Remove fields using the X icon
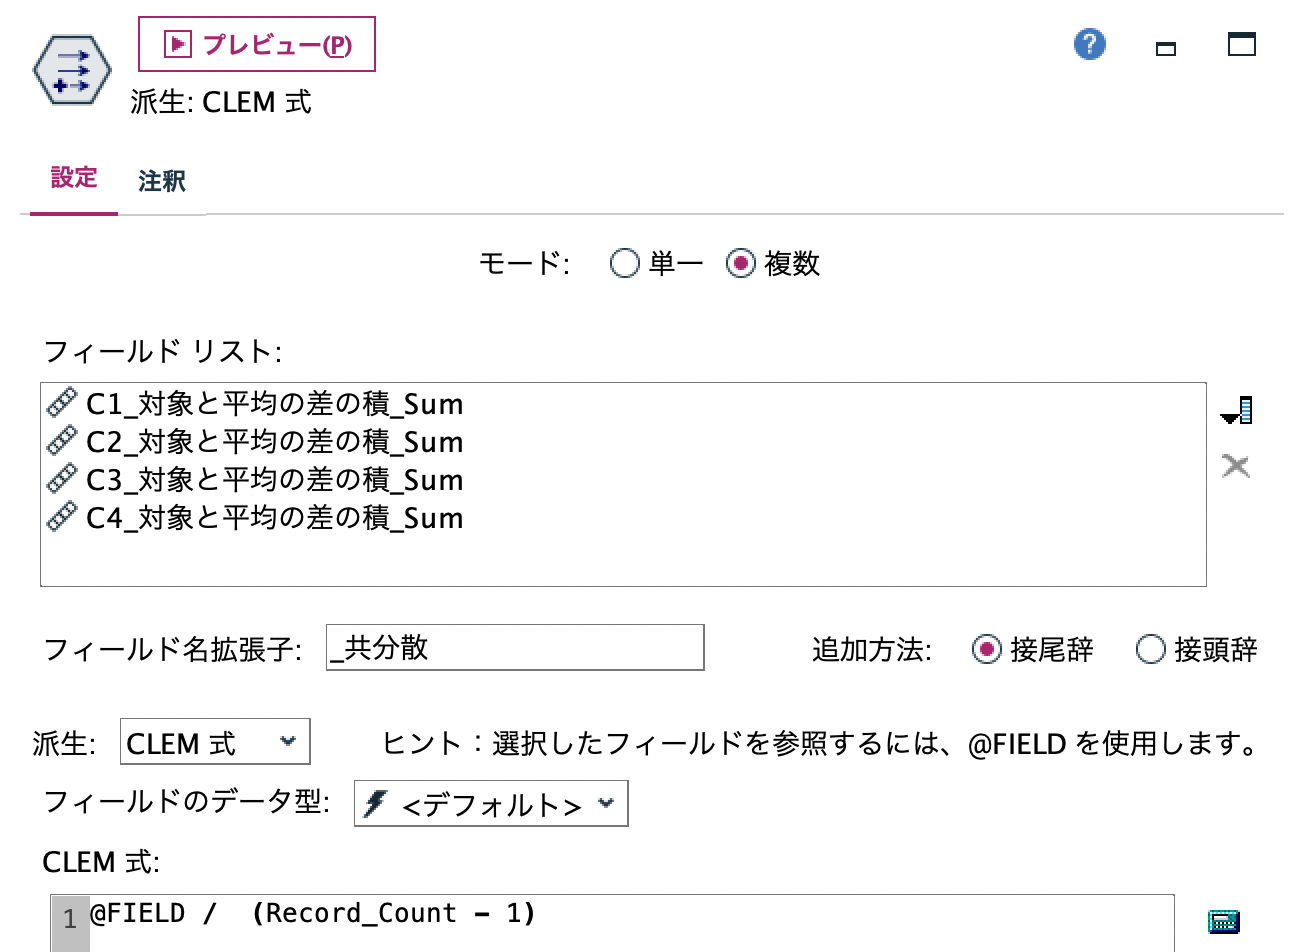Viewport: 1310px width, 952px height. pyautogui.click(x=1236, y=466)
